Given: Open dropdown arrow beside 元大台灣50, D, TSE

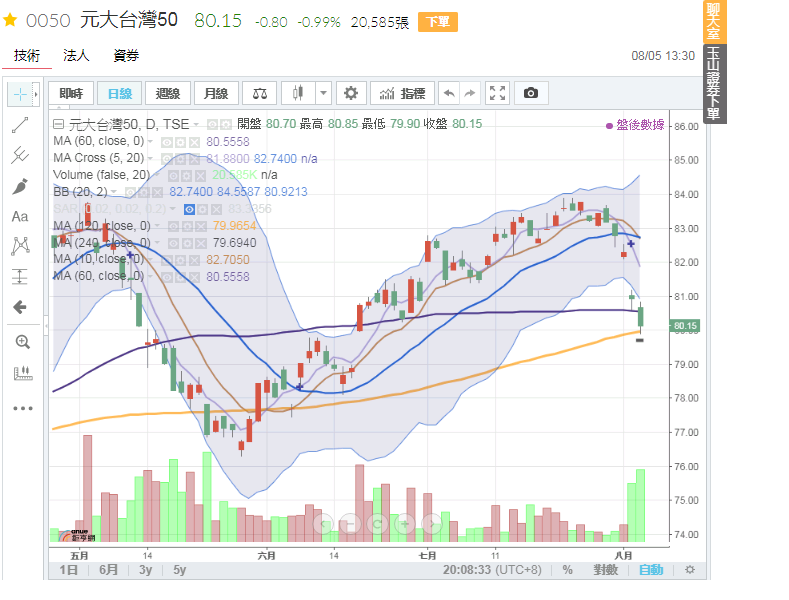Looking at the screenshot, I should click(x=196, y=124).
